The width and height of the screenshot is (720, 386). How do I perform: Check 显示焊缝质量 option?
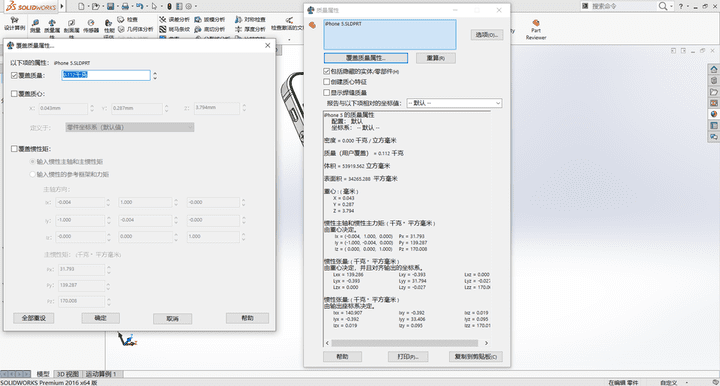(326, 92)
